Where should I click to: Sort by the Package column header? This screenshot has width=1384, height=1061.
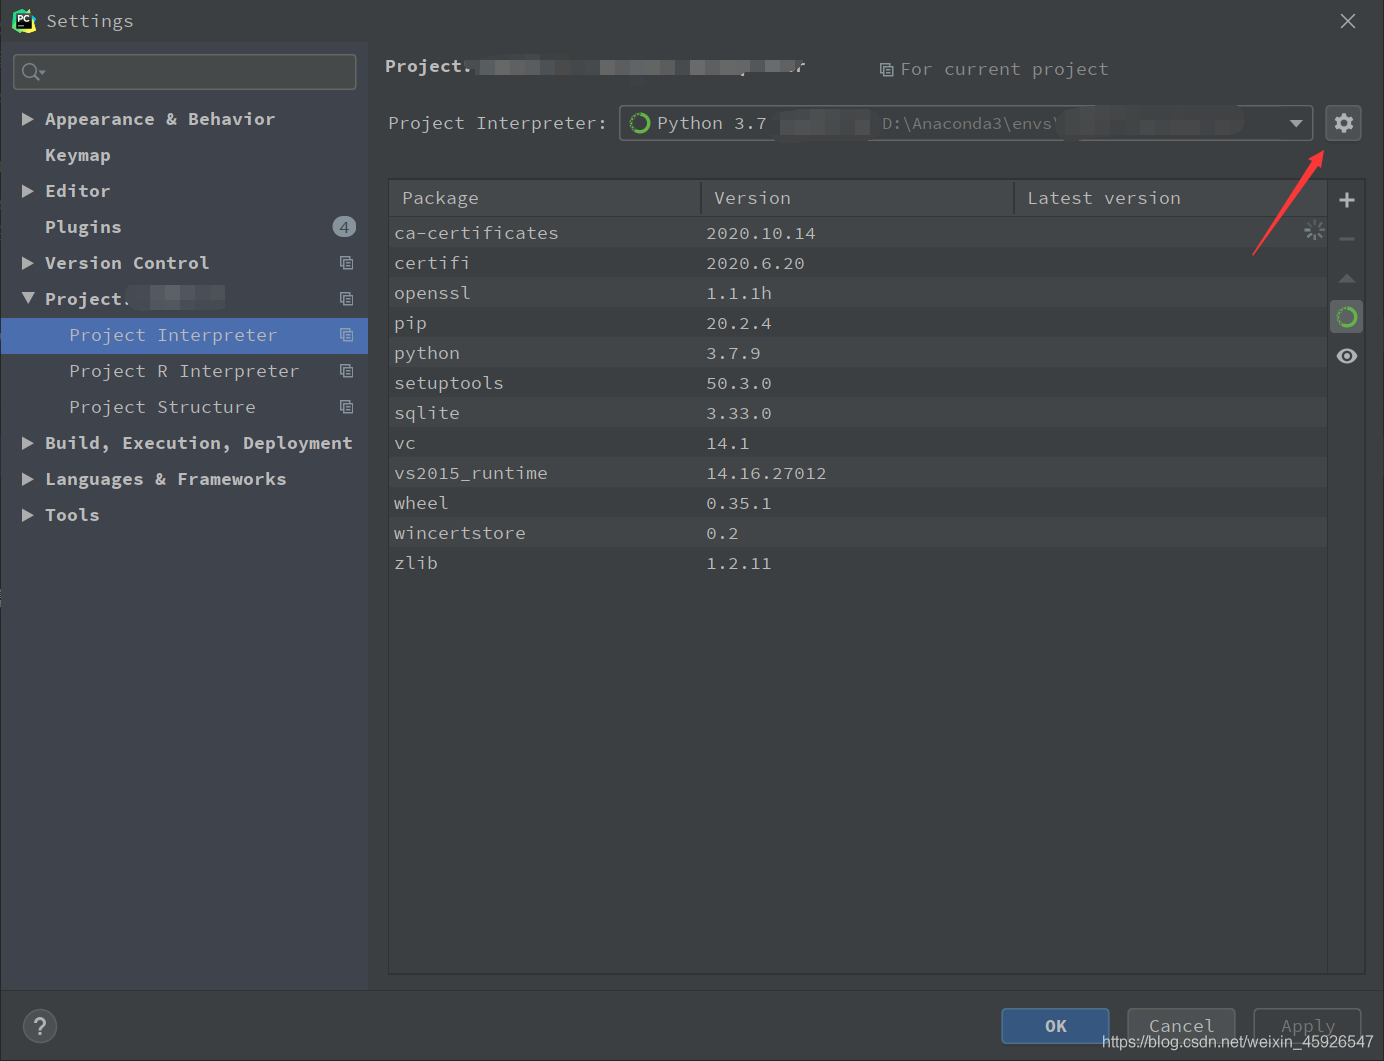click(x=545, y=198)
